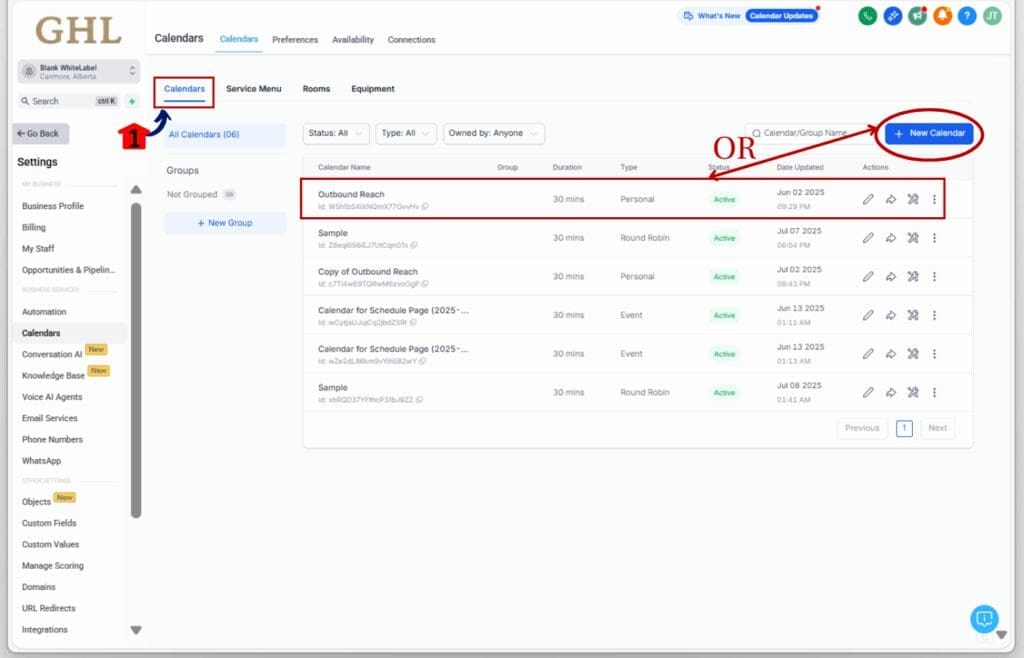Viewport: 1024px width, 658px height.
Task: Open the three-dot menu for Outbound Reach
Action: pyautogui.click(x=935, y=199)
